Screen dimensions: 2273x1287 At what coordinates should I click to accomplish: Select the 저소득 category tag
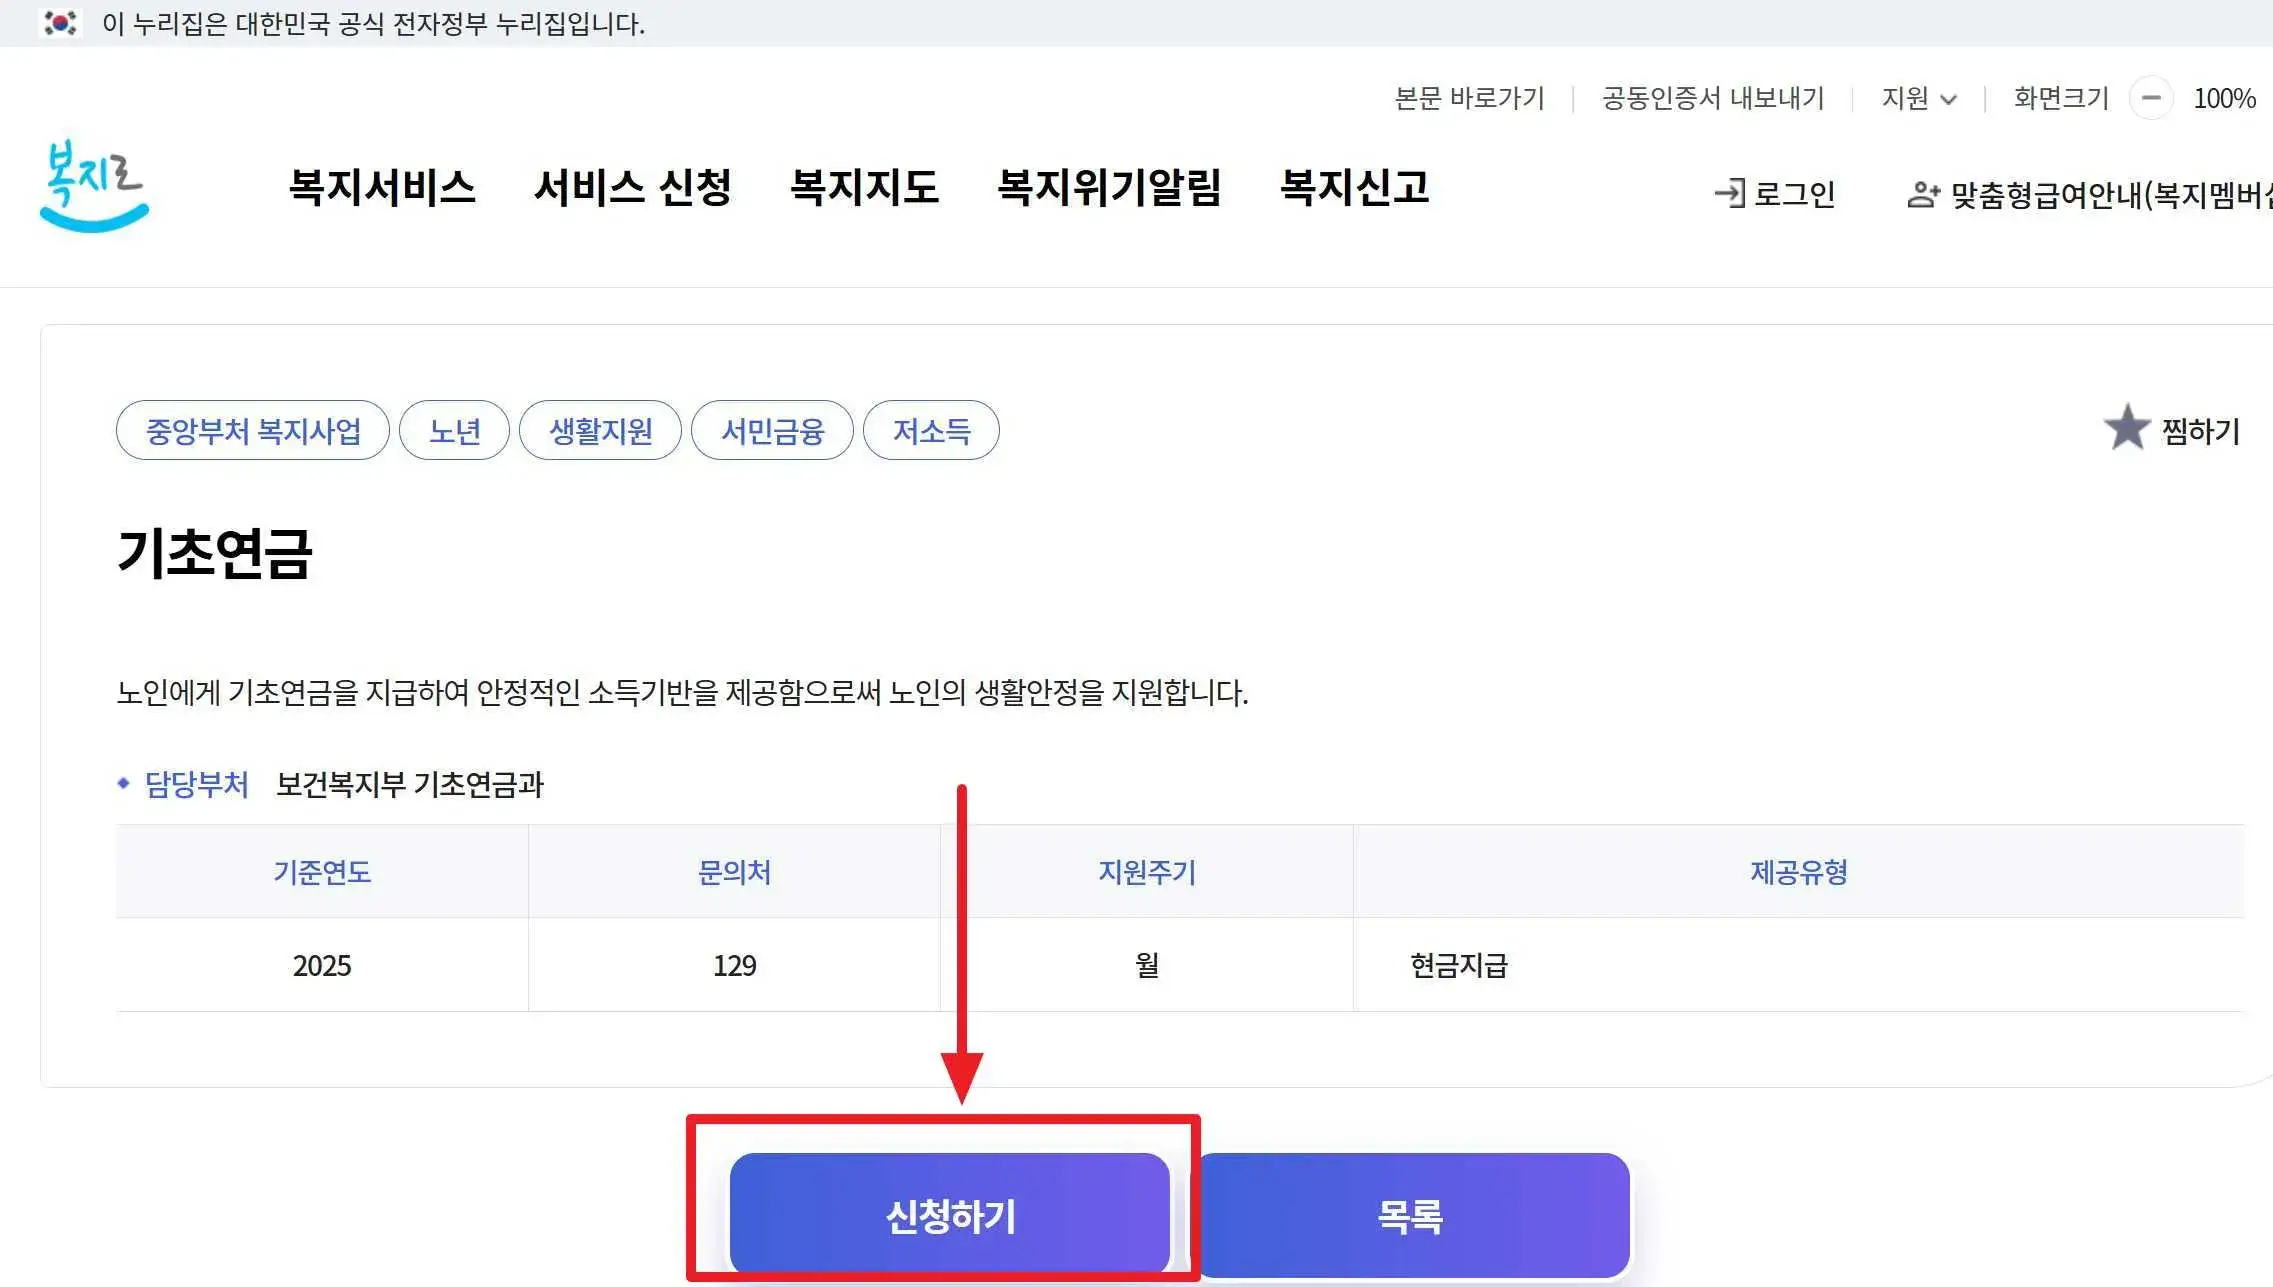(x=931, y=430)
